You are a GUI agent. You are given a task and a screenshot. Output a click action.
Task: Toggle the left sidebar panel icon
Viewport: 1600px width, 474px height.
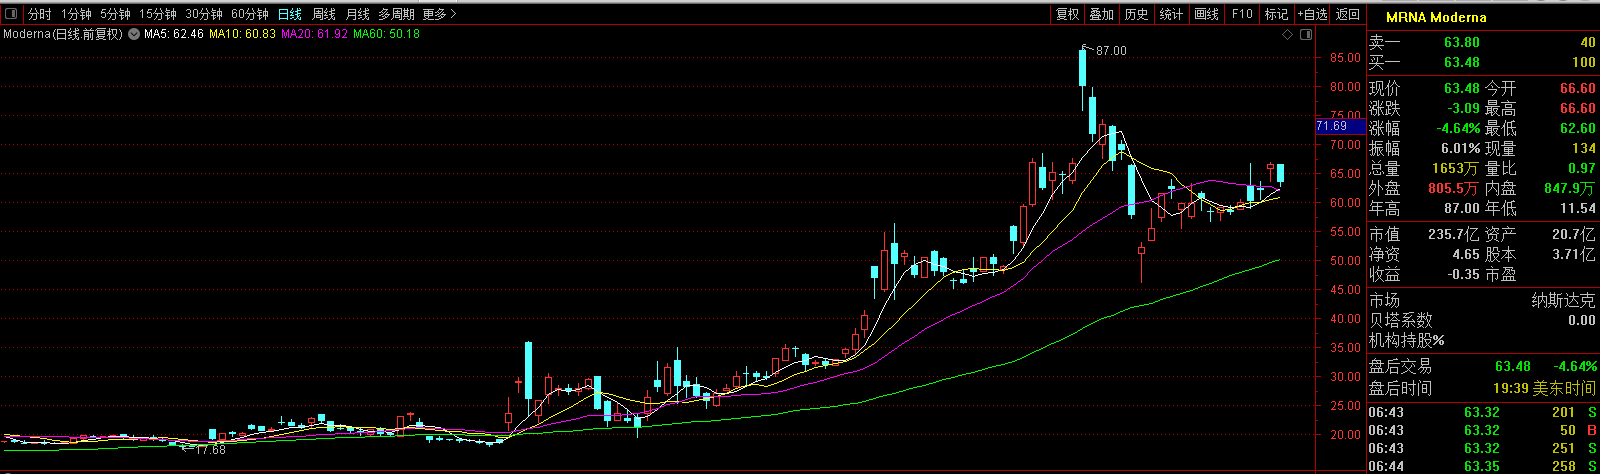(12, 14)
